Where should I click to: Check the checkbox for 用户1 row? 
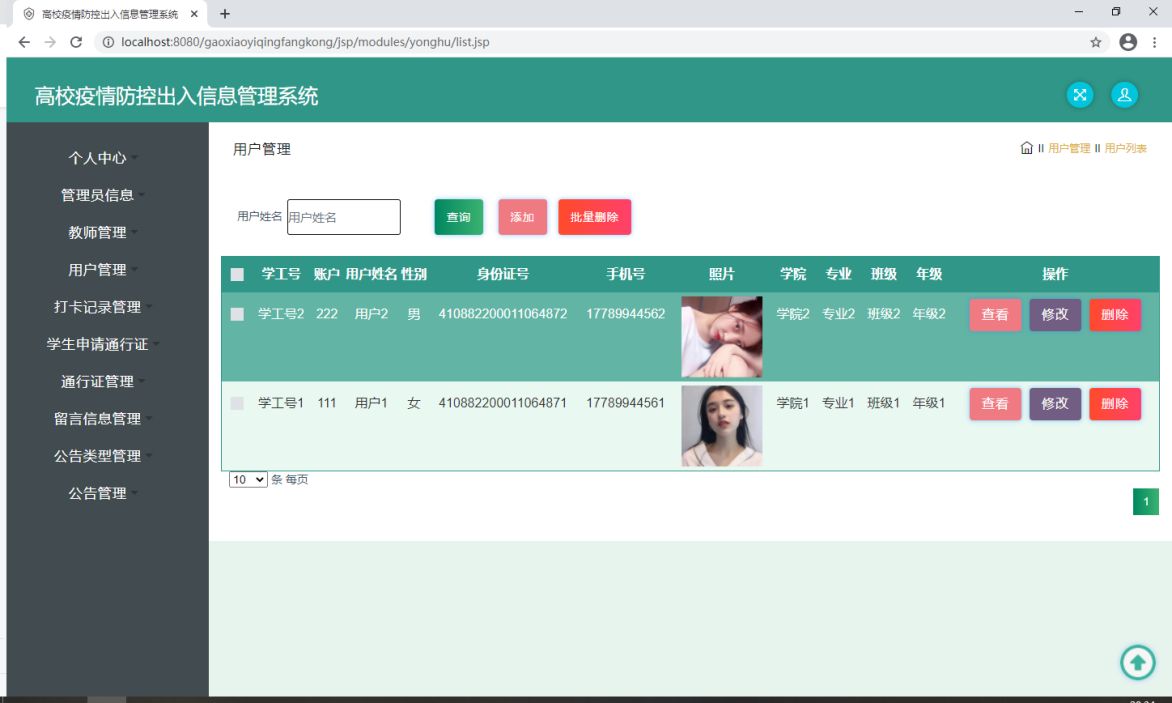237,403
